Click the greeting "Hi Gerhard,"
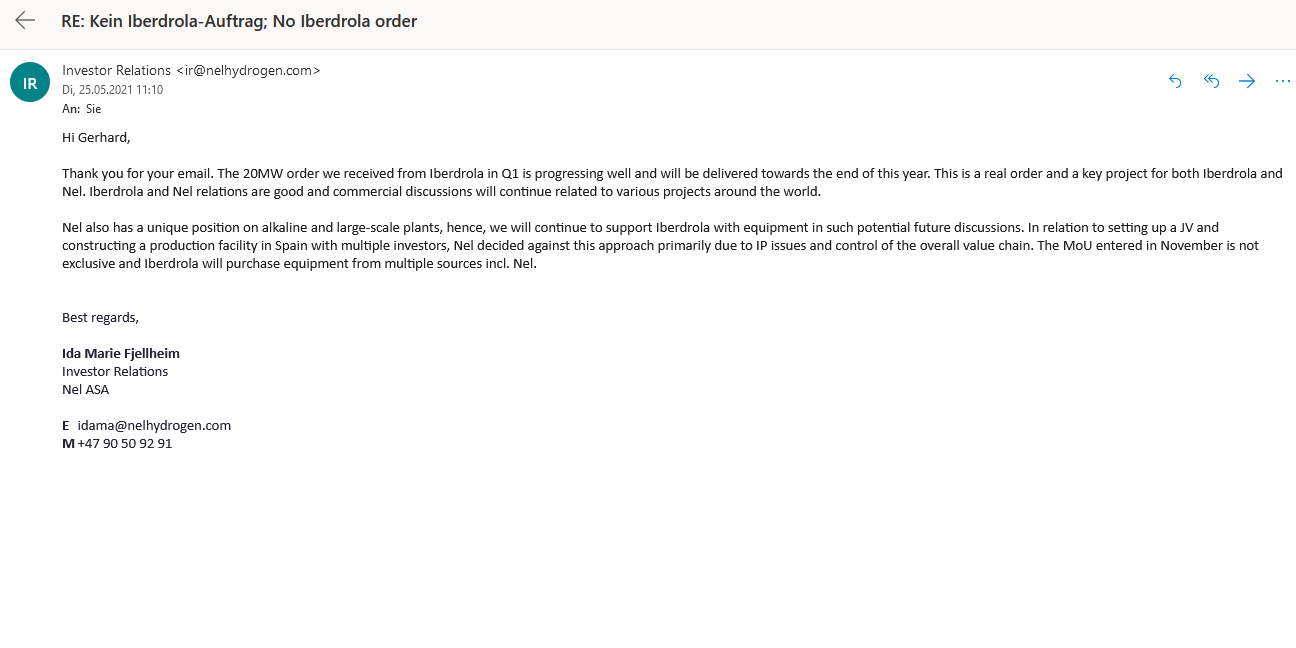 tap(96, 137)
